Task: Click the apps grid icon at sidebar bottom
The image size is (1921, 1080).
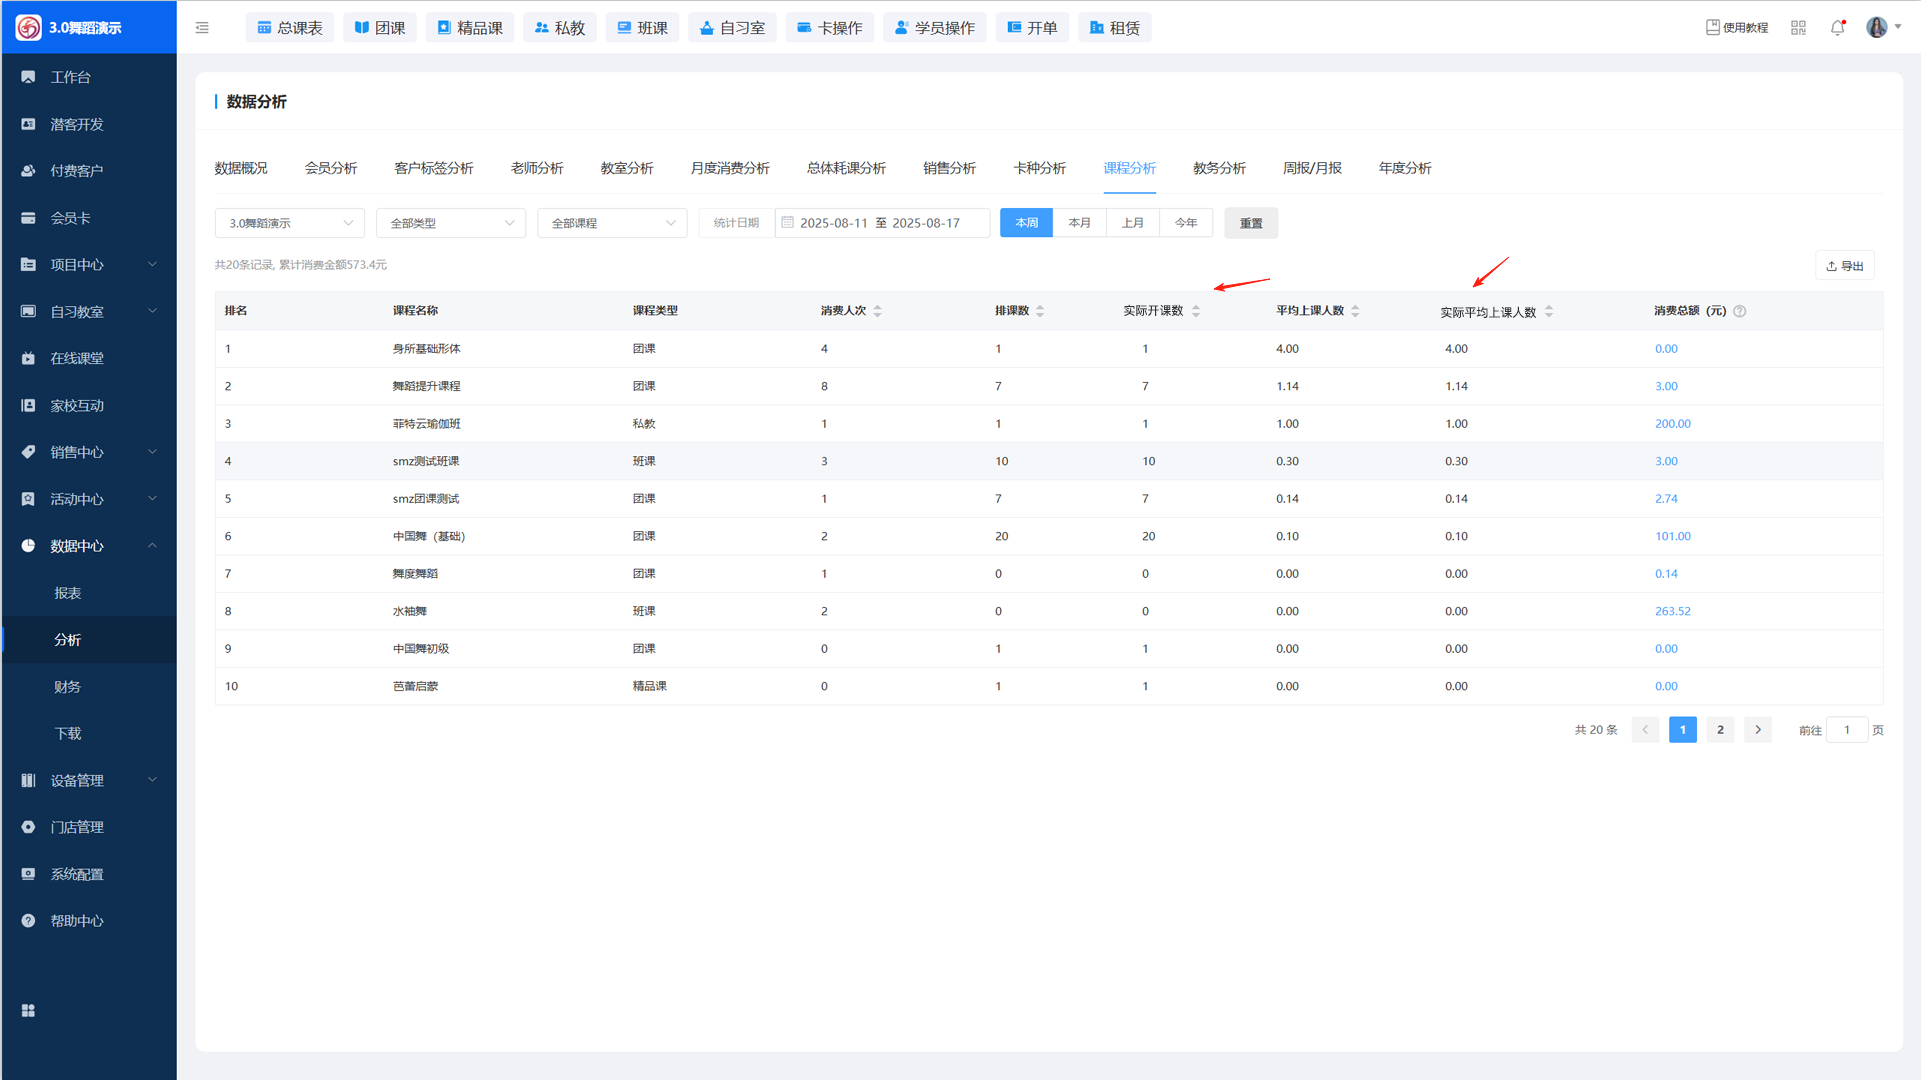Action: tap(28, 1011)
